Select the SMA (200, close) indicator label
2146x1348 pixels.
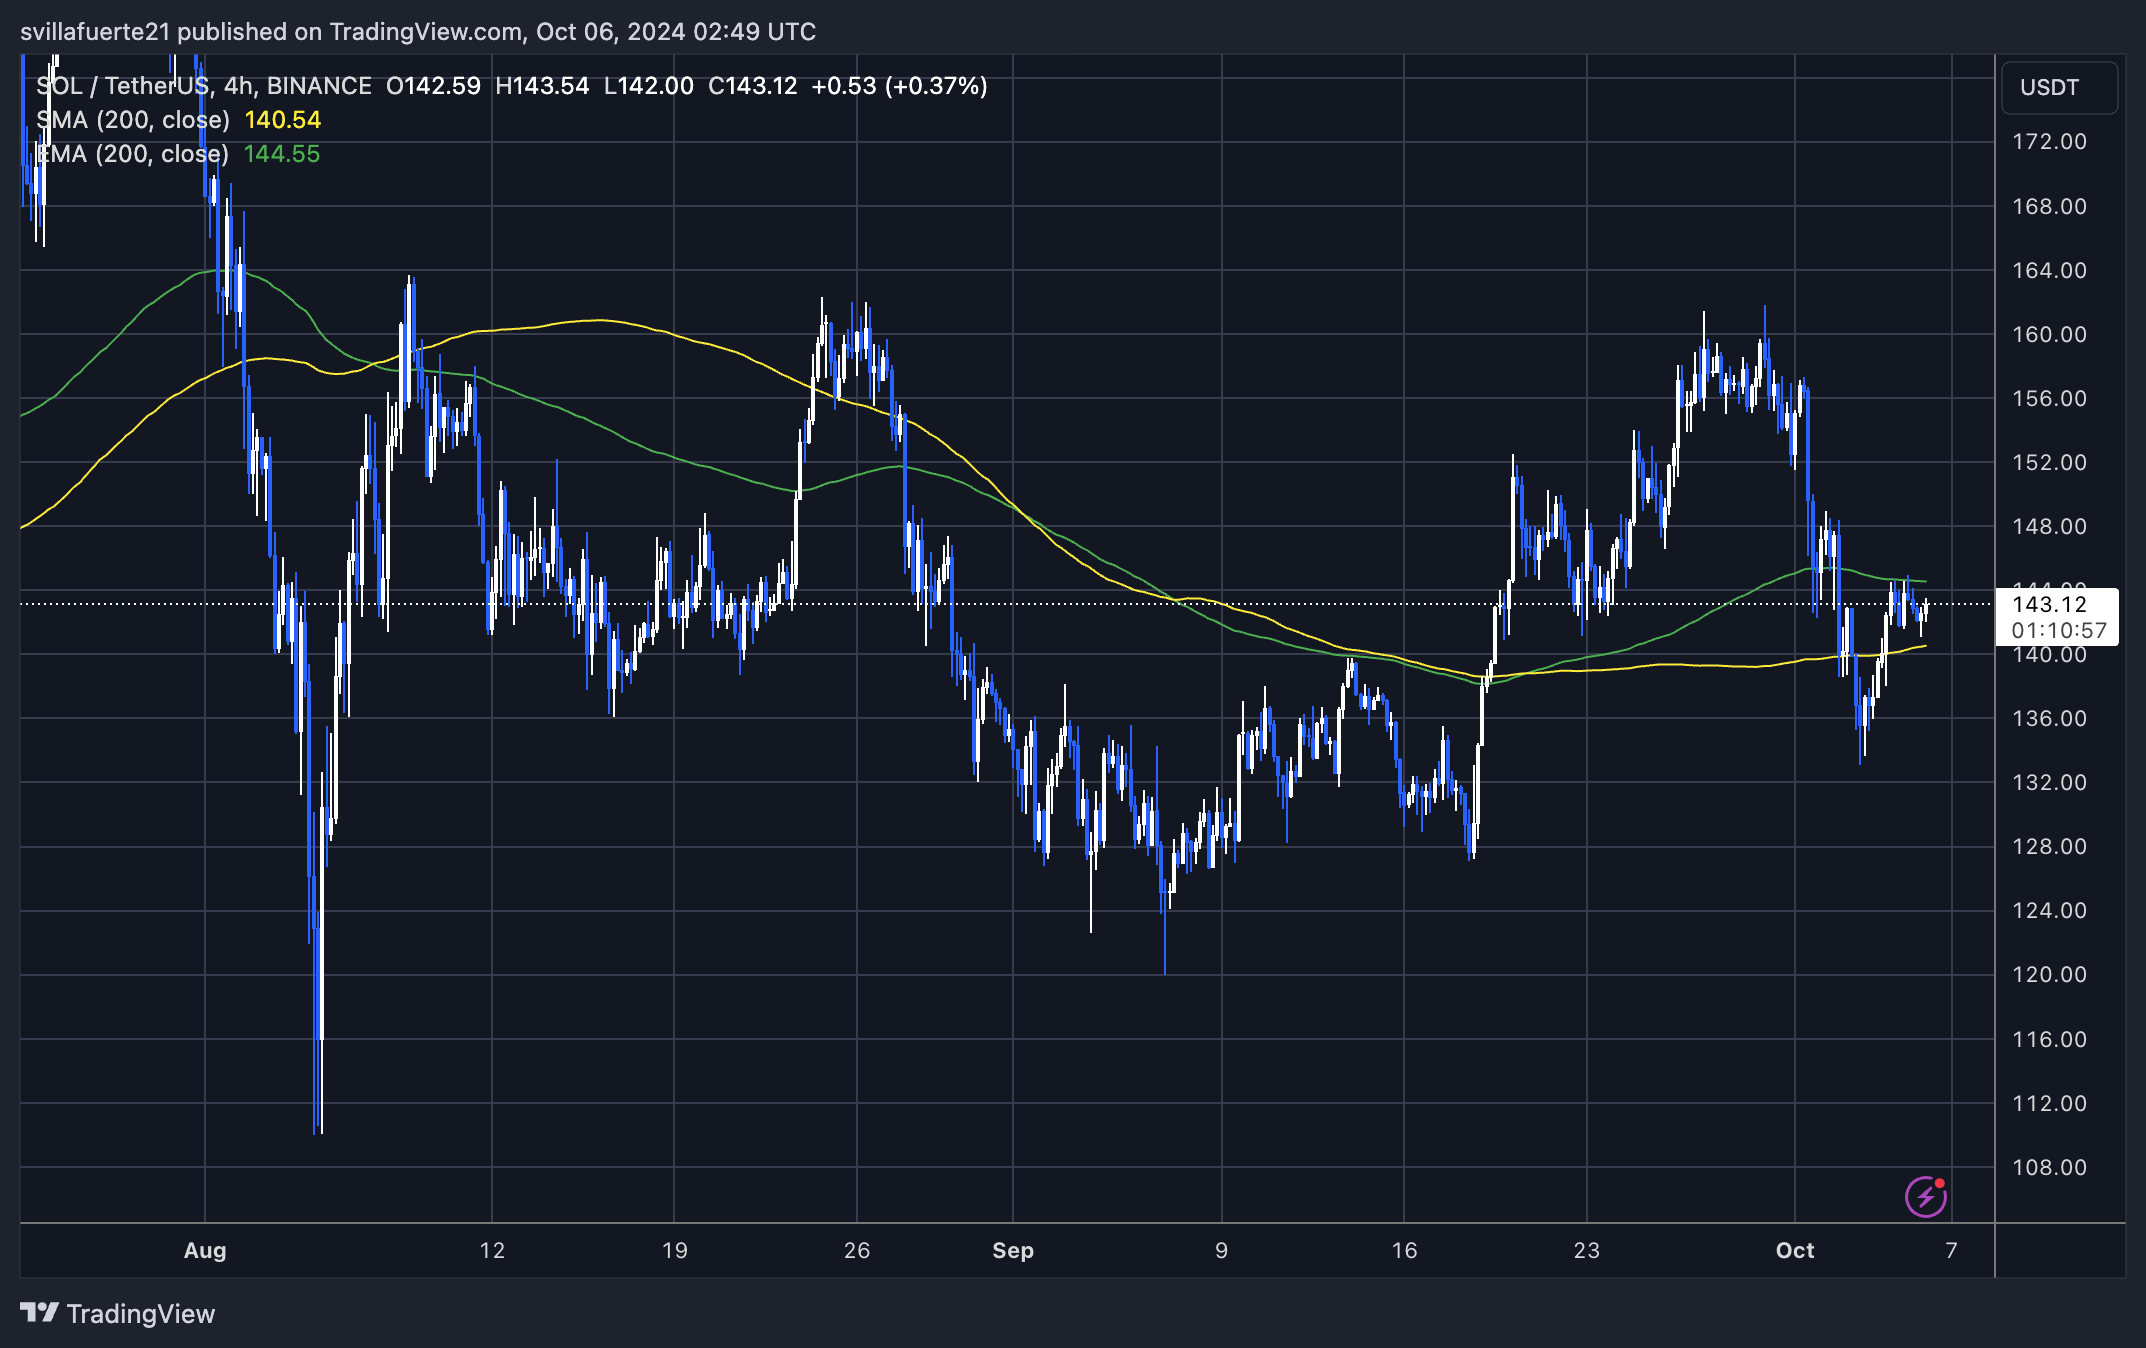pos(133,120)
